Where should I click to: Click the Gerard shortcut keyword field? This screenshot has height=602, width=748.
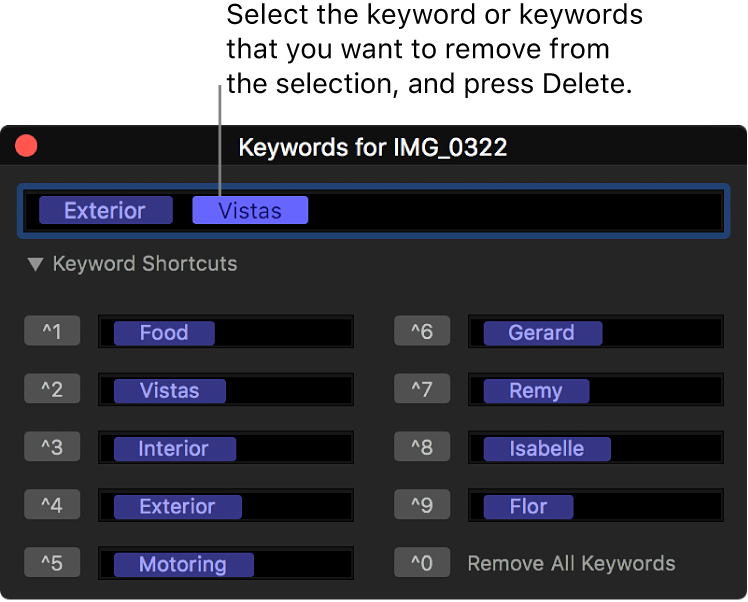click(x=660, y=333)
